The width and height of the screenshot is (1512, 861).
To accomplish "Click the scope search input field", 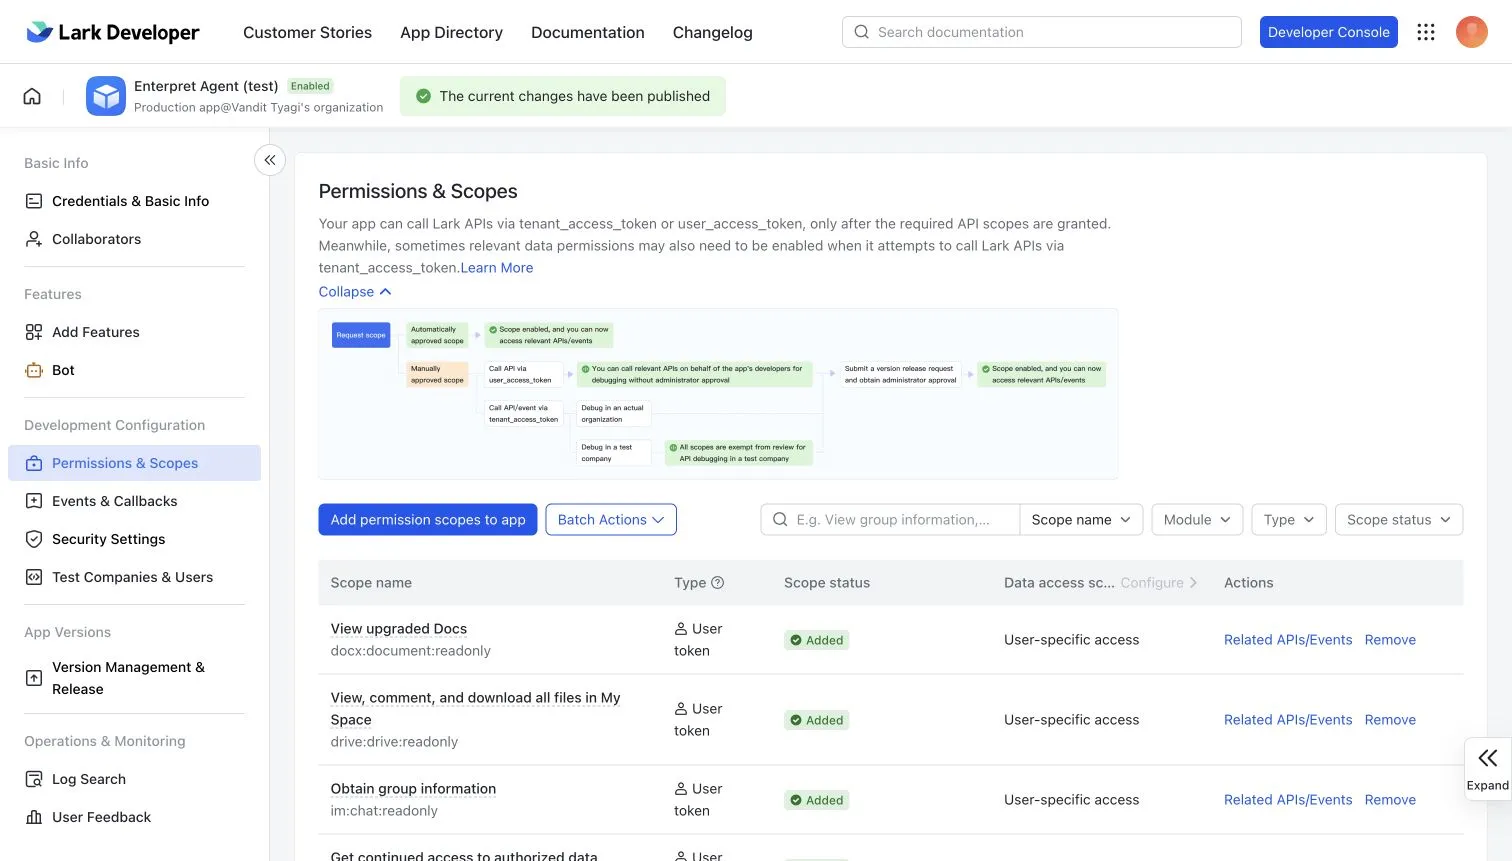I will coord(890,520).
